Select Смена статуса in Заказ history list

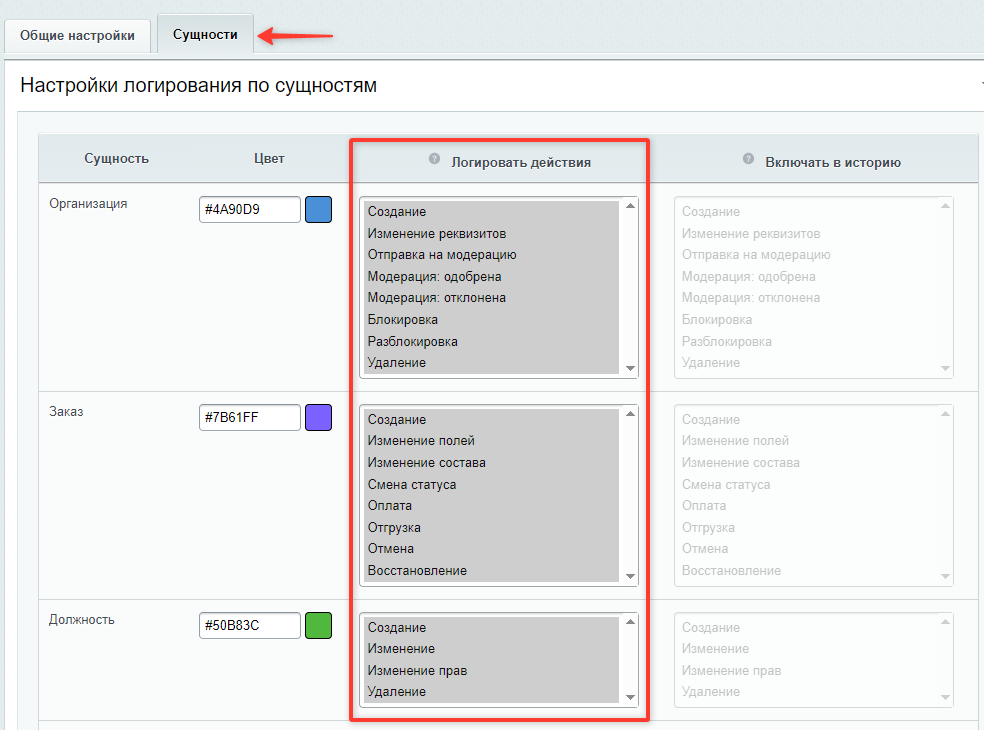coord(806,485)
